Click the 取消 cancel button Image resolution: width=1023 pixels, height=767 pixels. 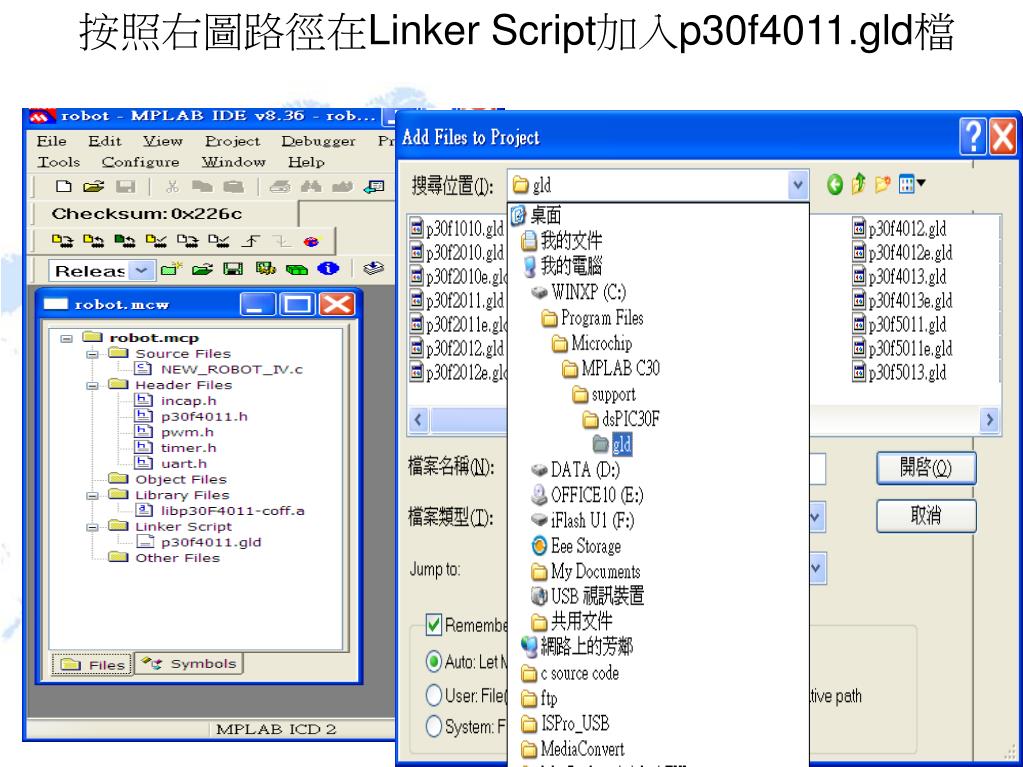tap(926, 516)
